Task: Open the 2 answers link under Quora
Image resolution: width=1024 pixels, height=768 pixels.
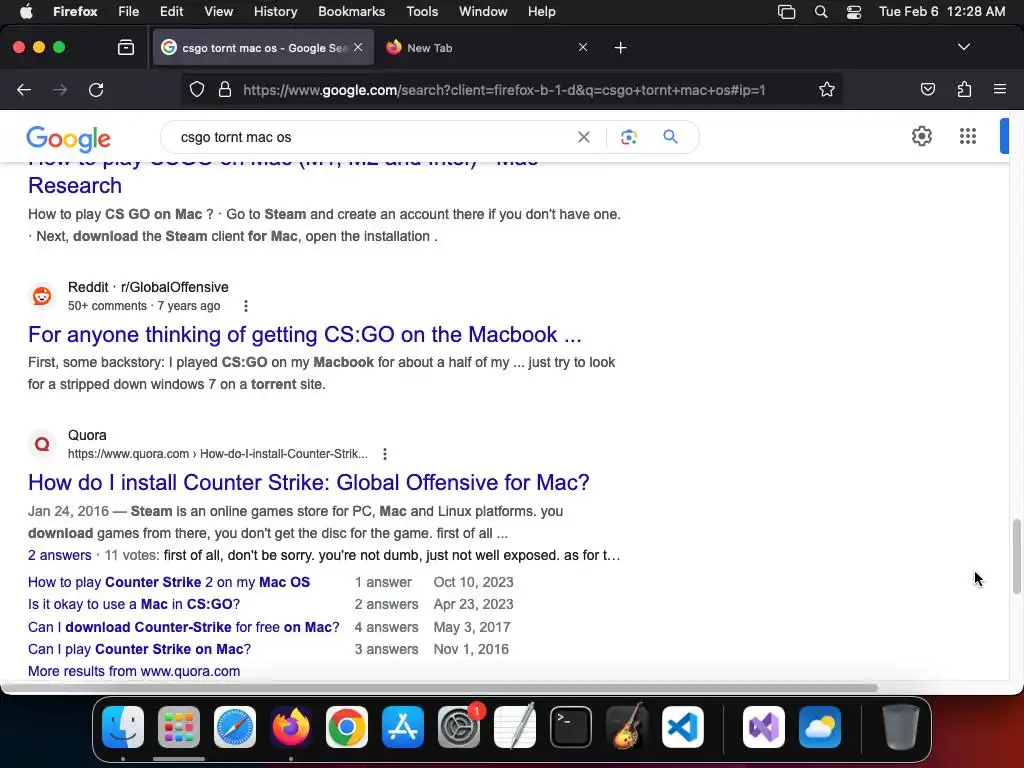Action: [x=59, y=555]
